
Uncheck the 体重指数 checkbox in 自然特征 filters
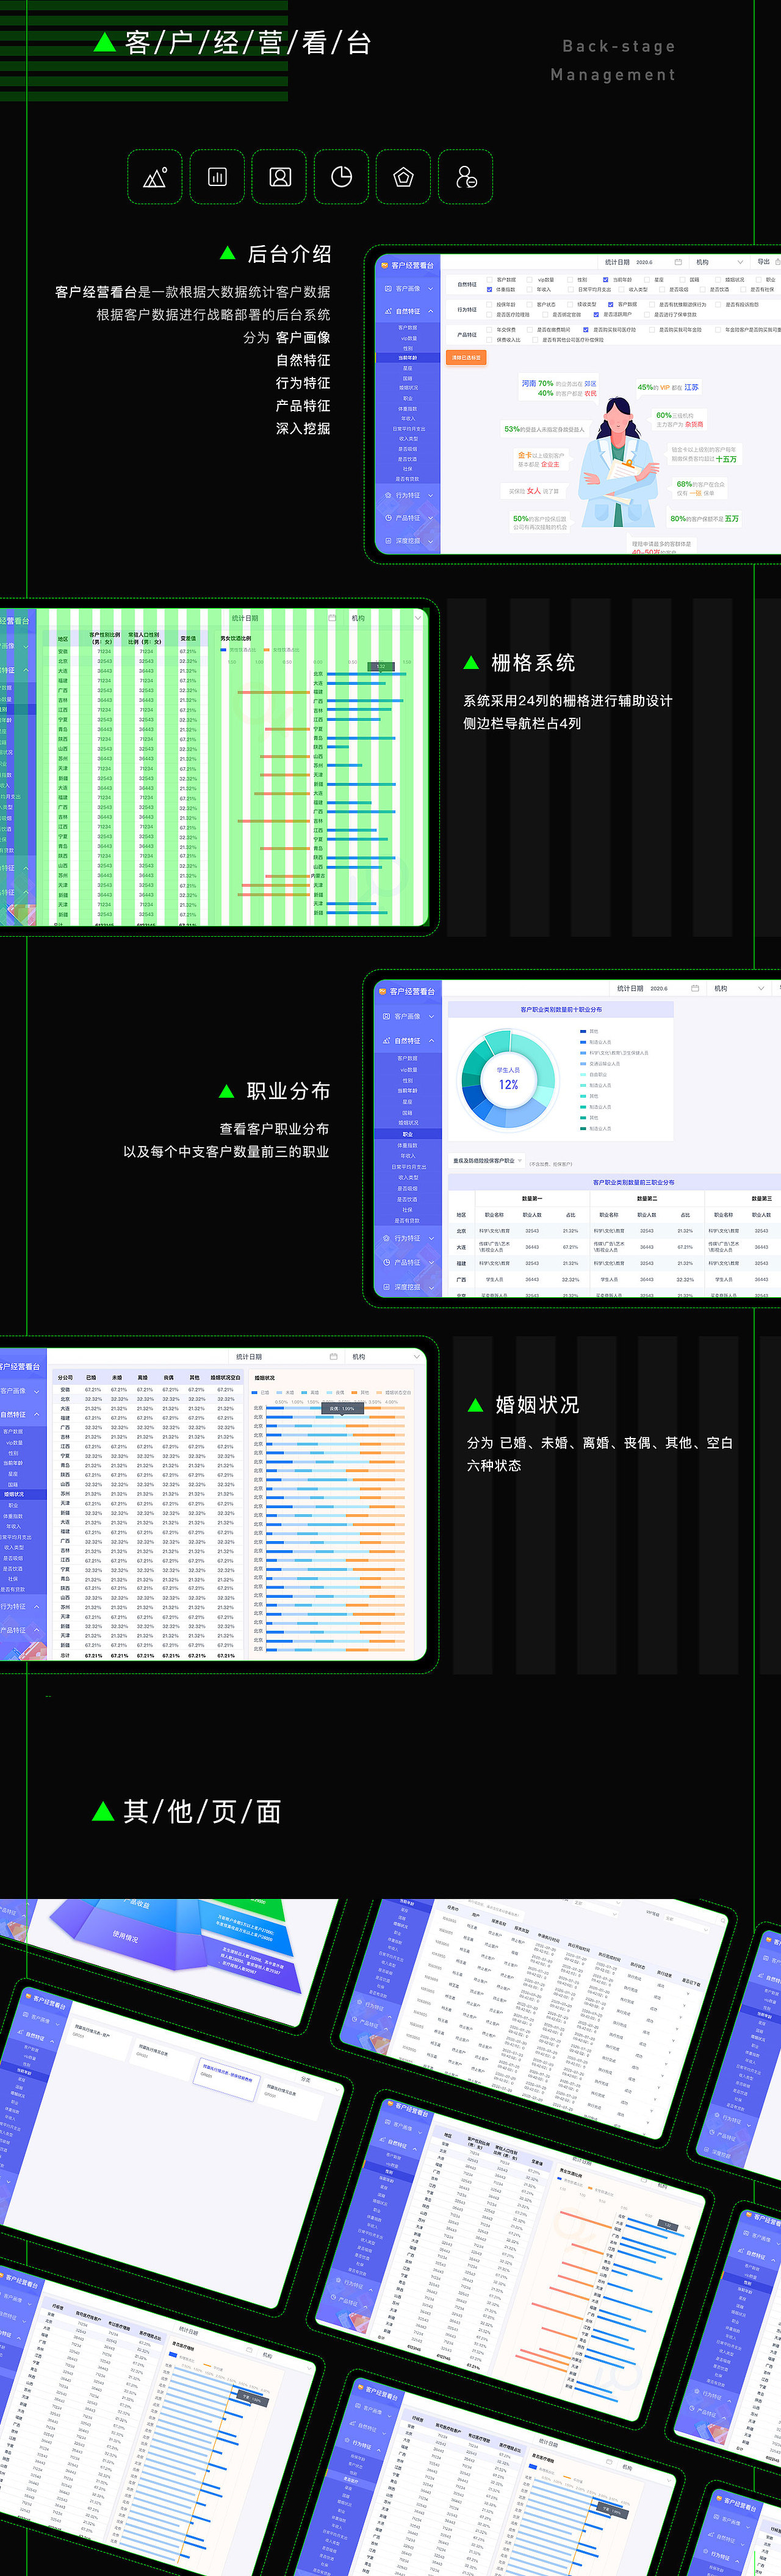pos(489,290)
